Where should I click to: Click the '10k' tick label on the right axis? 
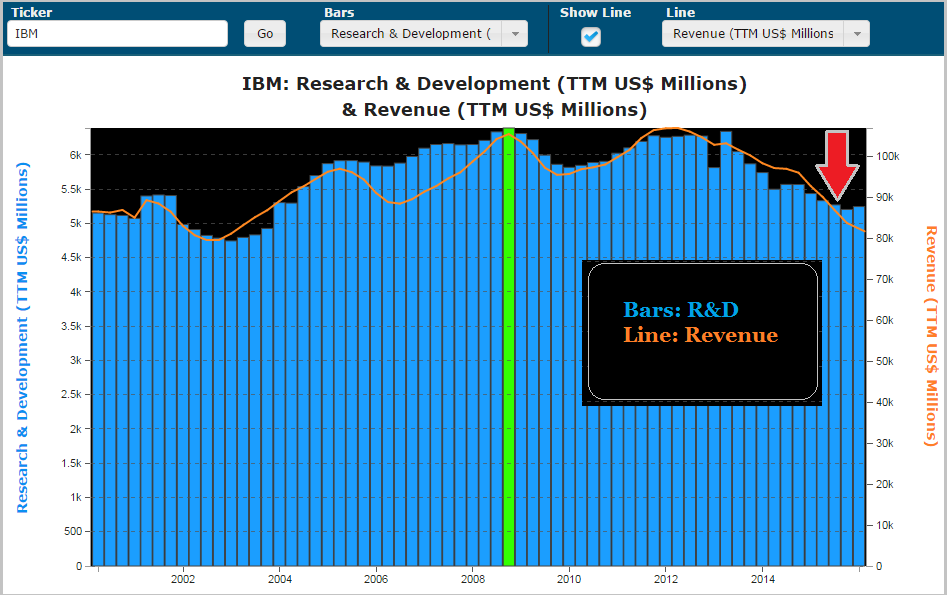pos(885,526)
